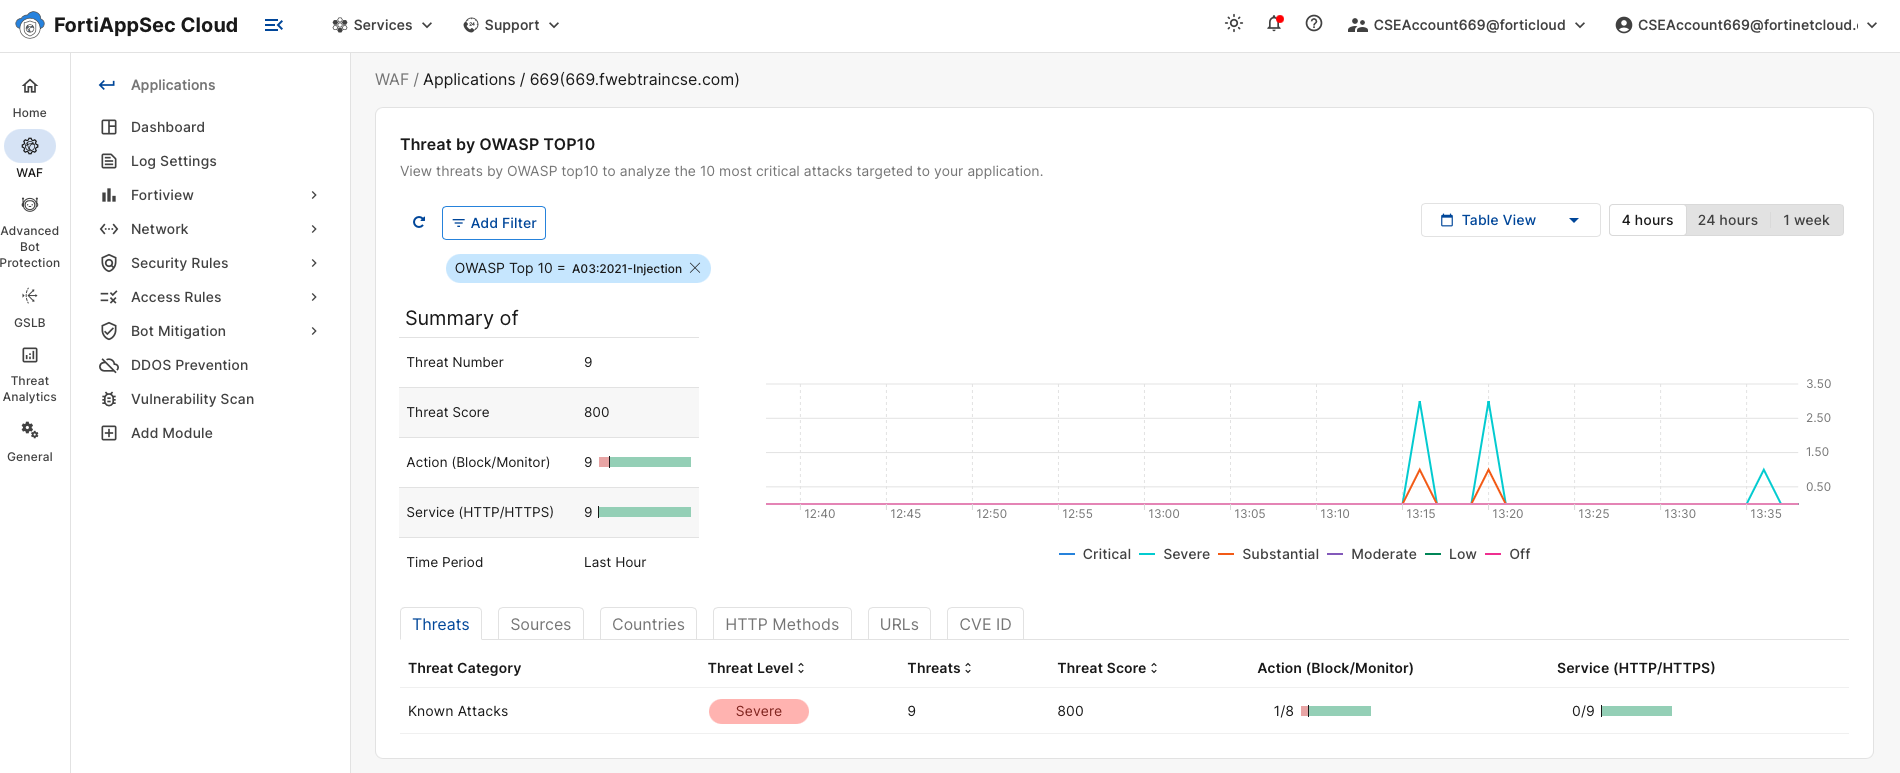Refresh the threat data

point(419,222)
